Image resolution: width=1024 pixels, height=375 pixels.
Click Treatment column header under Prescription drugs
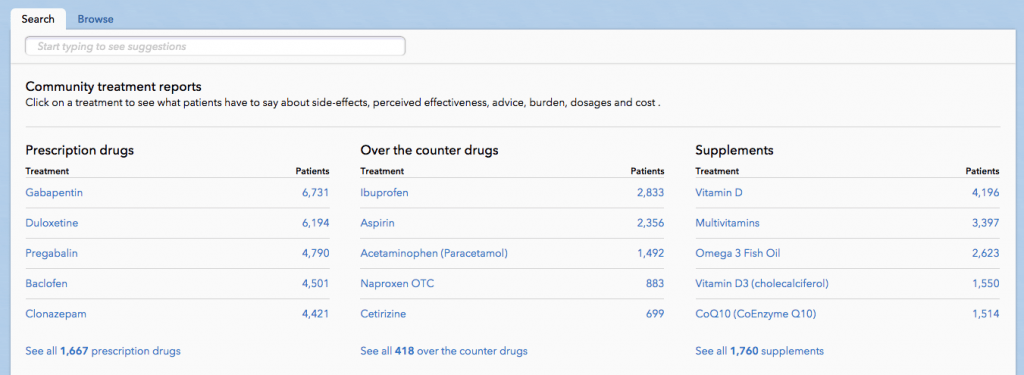click(x=47, y=171)
